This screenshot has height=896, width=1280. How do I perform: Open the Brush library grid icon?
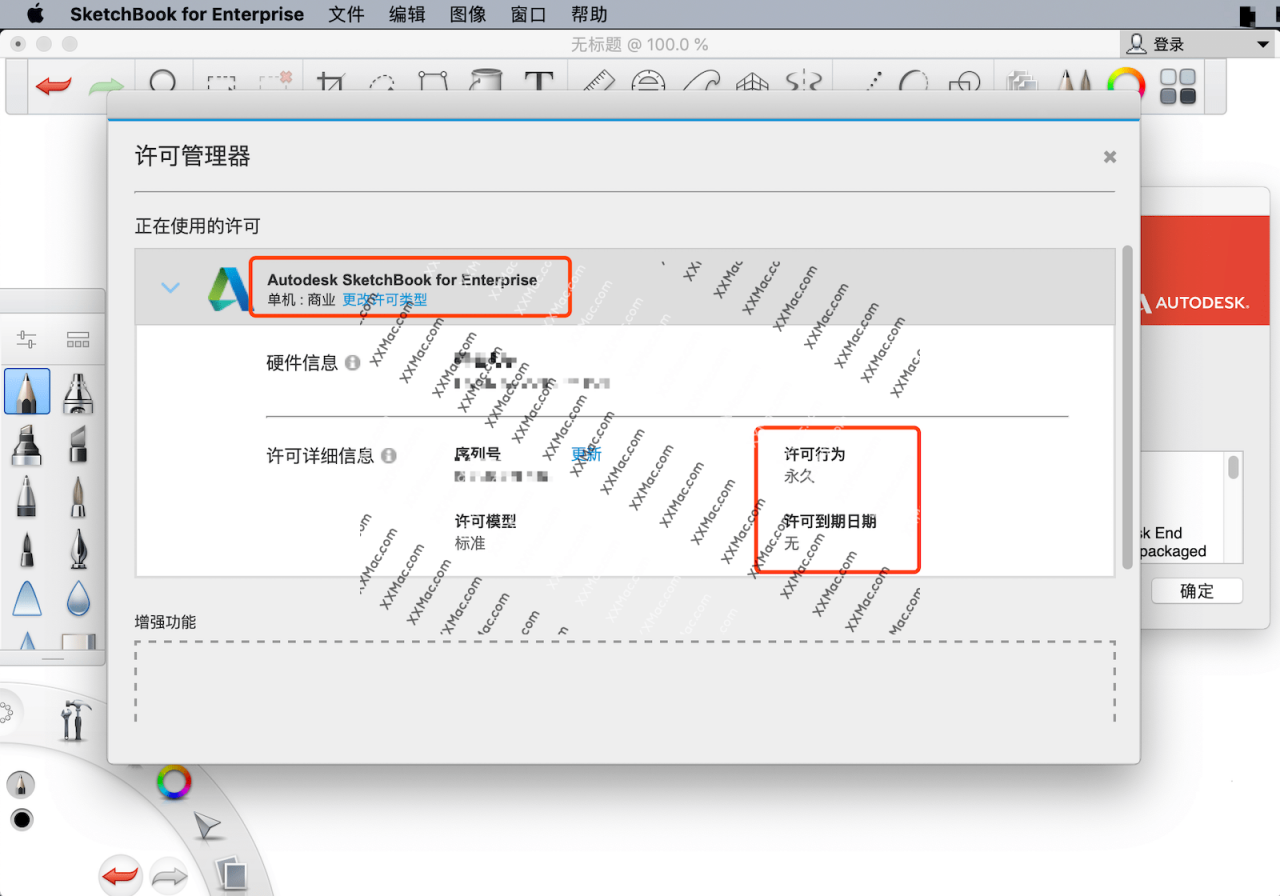coord(78,340)
